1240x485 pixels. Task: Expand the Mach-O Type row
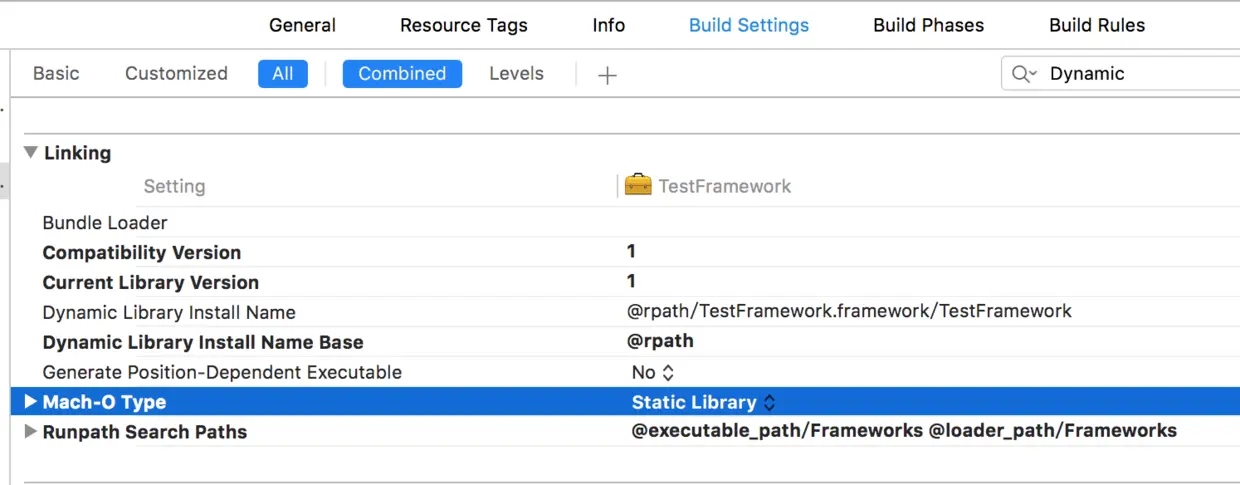(x=30, y=402)
